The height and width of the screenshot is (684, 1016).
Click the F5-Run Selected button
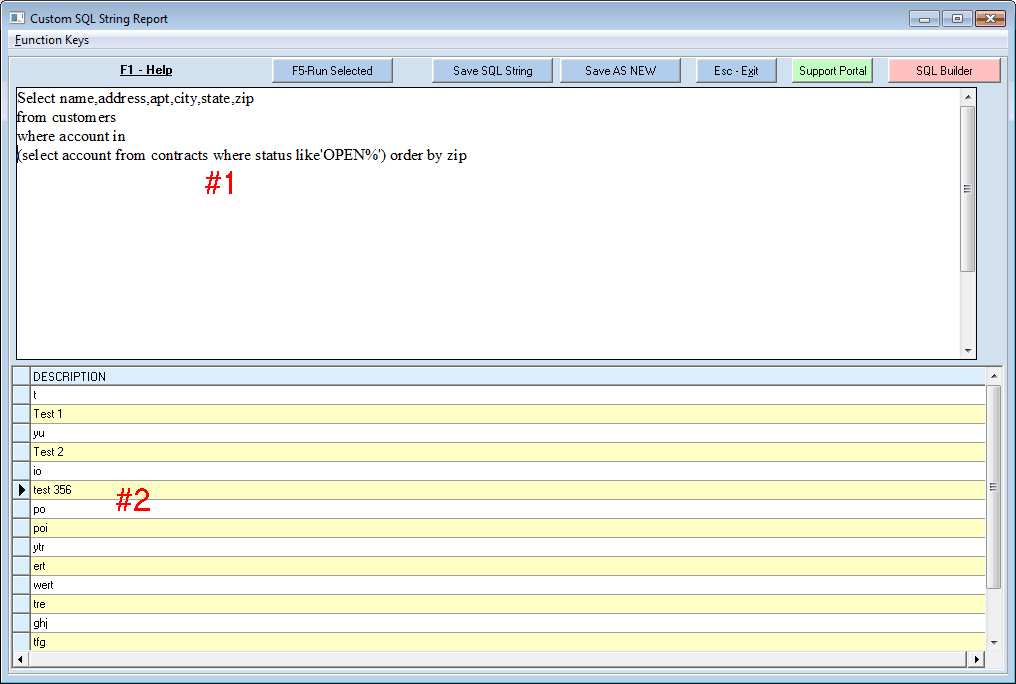click(x=332, y=71)
